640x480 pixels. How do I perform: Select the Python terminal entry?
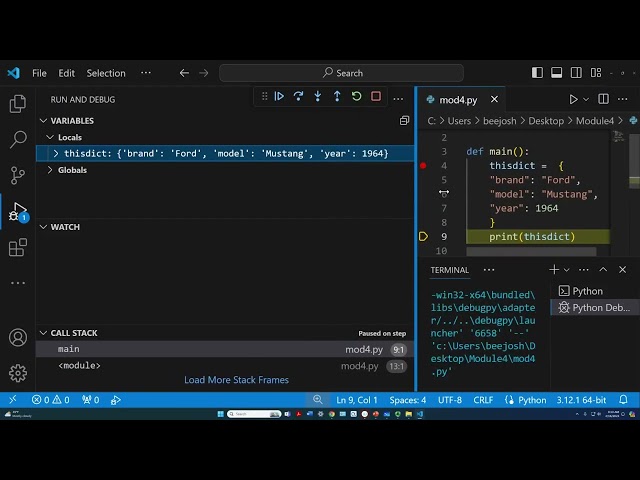point(593,291)
